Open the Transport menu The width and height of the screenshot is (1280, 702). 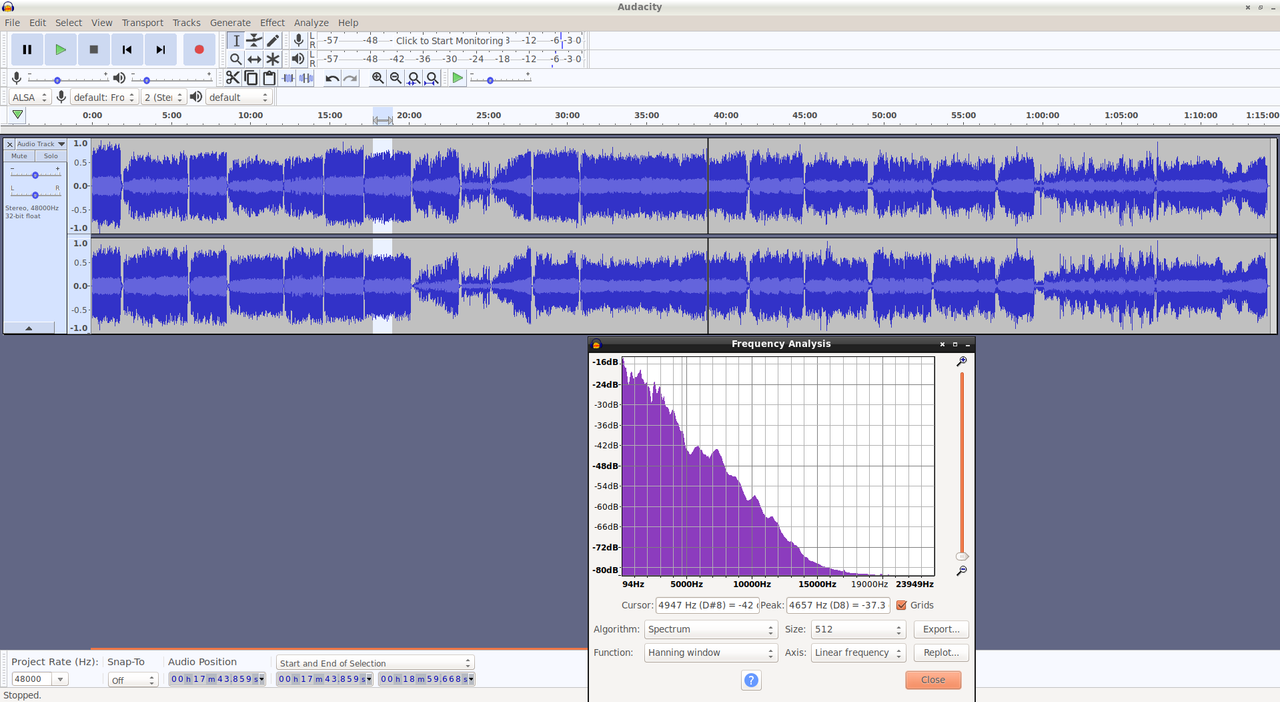click(x=142, y=22)
